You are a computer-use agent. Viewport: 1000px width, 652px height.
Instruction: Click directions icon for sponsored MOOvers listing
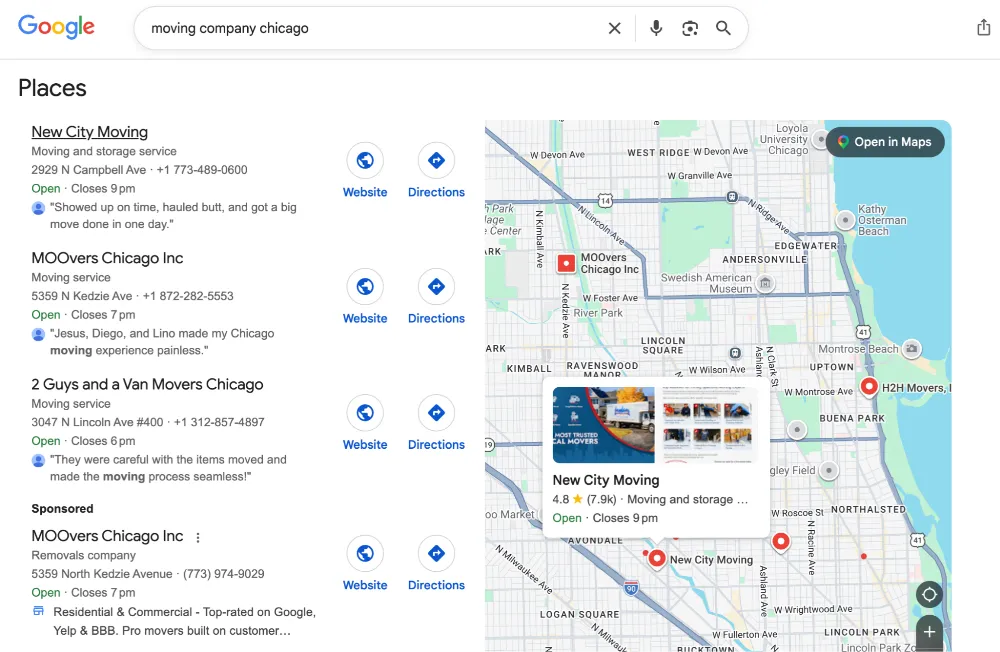(436, 553)
